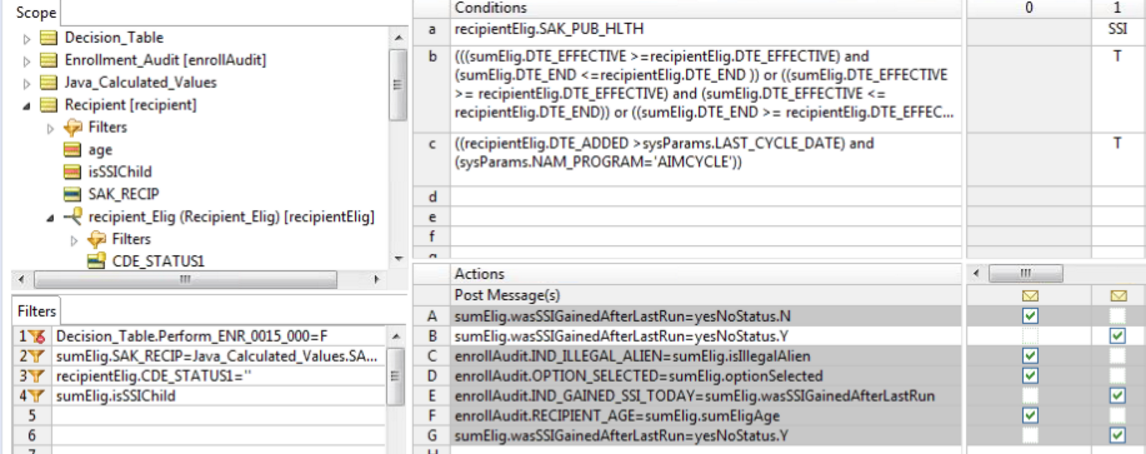Select condition b date range expression

(x=705, y=88)
